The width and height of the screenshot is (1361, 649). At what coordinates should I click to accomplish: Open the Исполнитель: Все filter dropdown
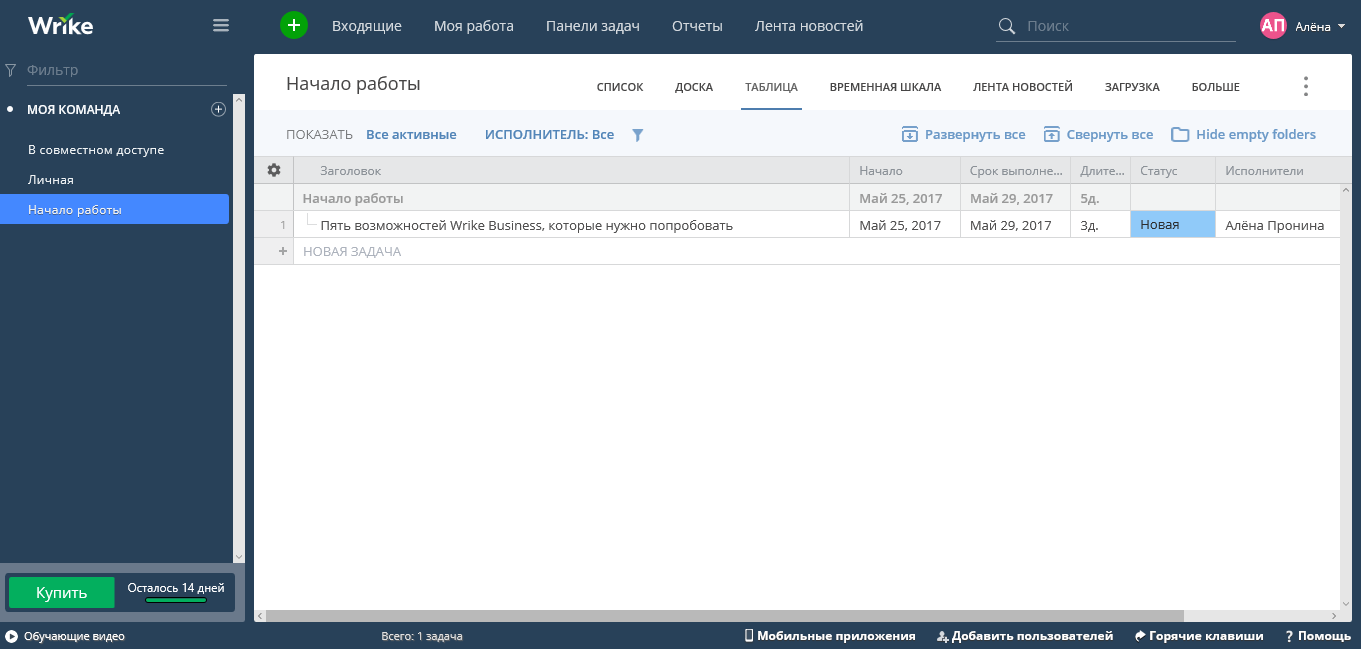coord(549,135)
